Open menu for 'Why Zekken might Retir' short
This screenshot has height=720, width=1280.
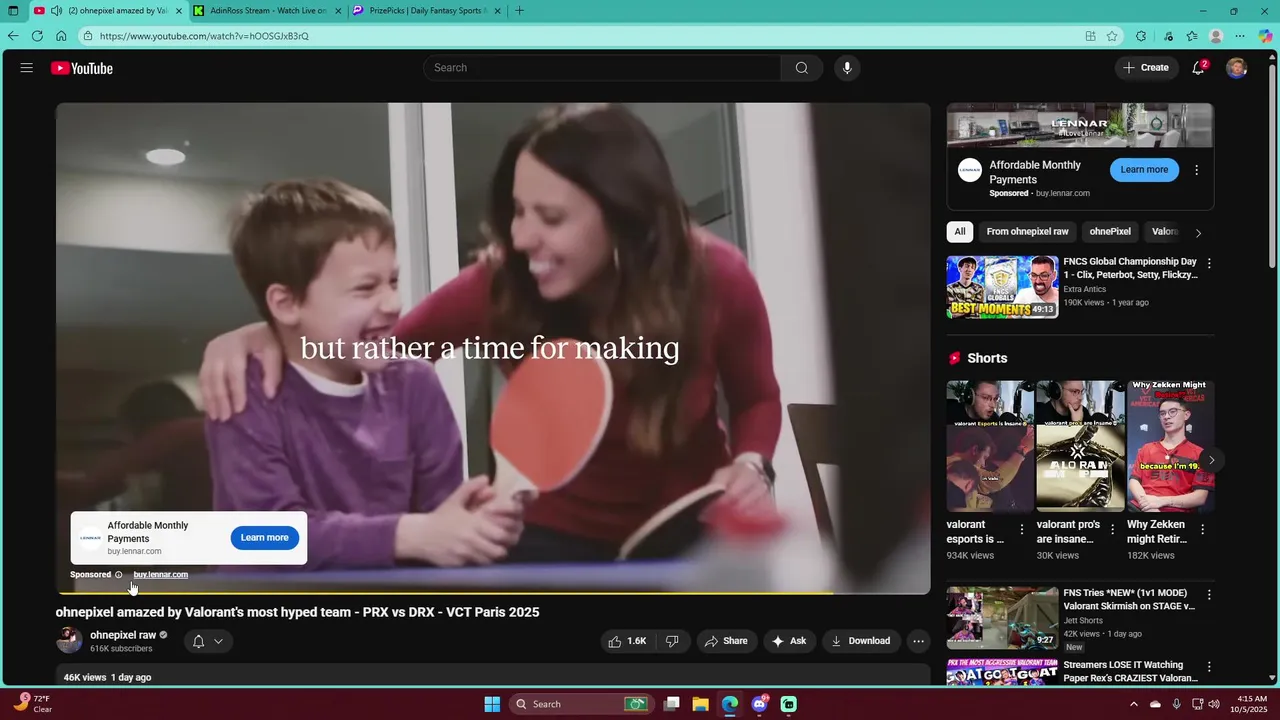(x=1203, y=530)
